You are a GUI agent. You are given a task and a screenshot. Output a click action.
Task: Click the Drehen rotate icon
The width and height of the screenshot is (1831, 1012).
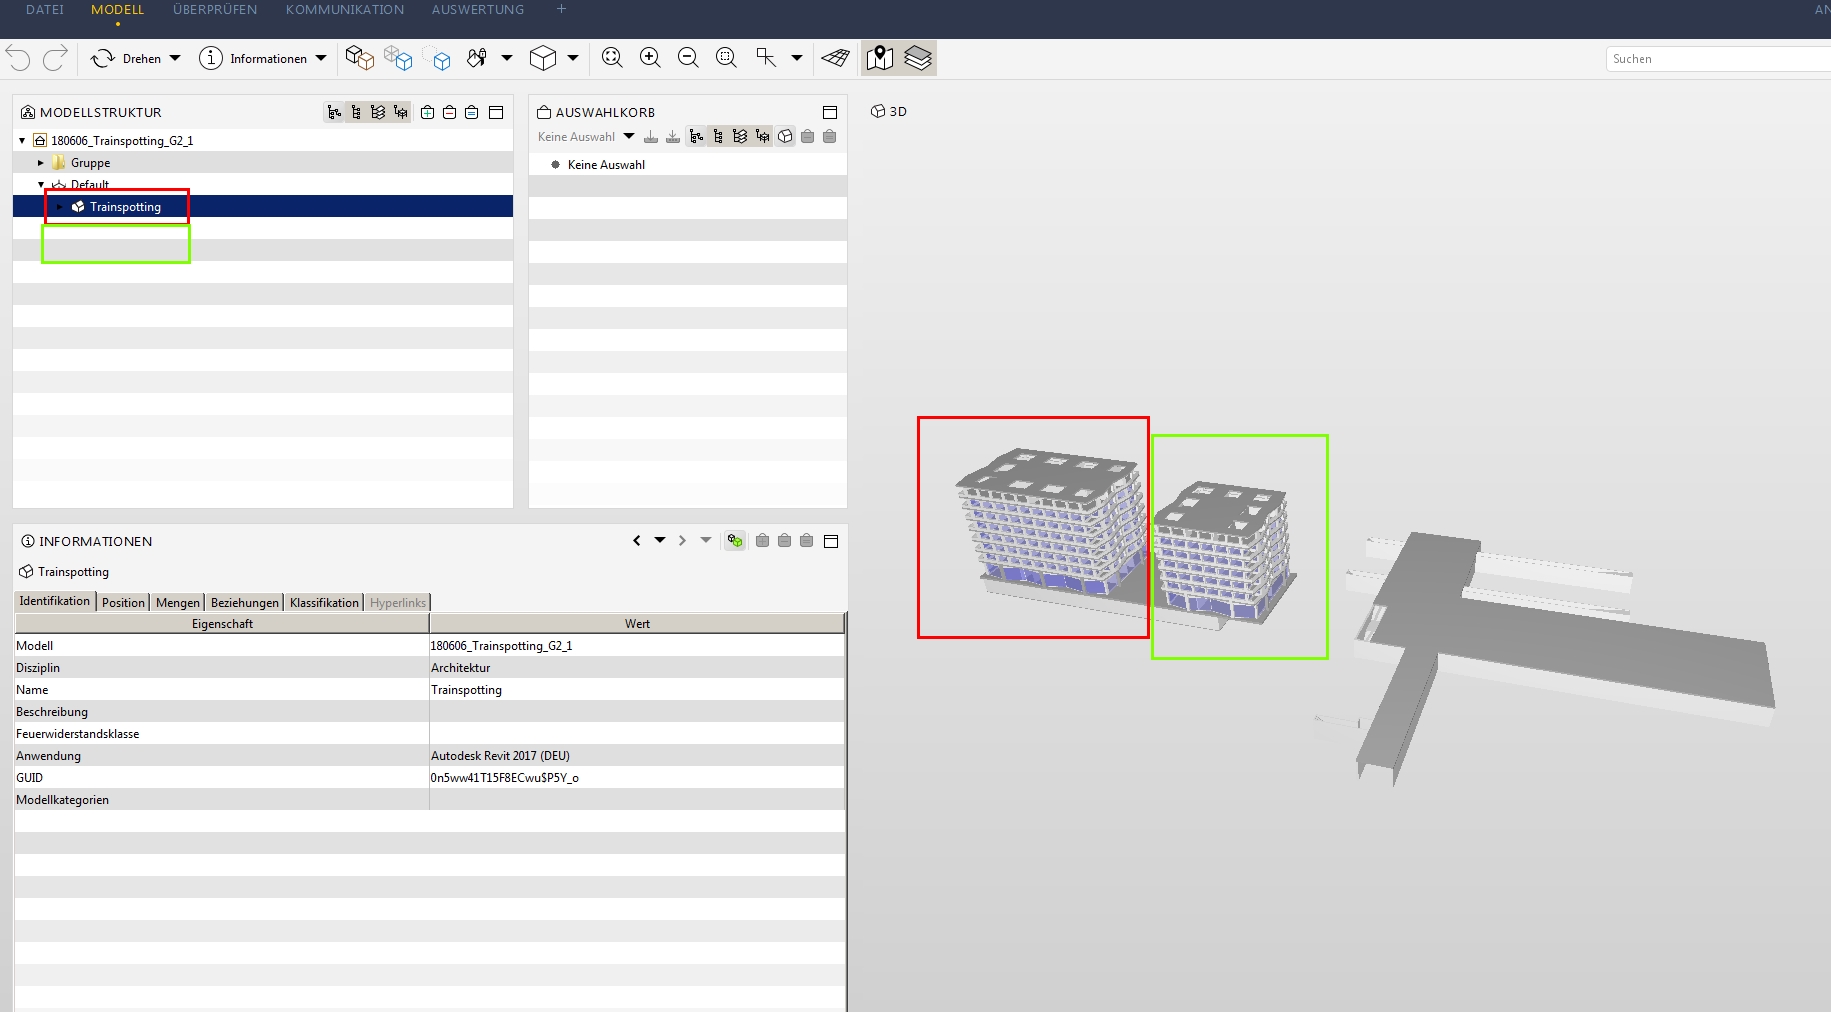pyautogui.click(x=103, y=58)
